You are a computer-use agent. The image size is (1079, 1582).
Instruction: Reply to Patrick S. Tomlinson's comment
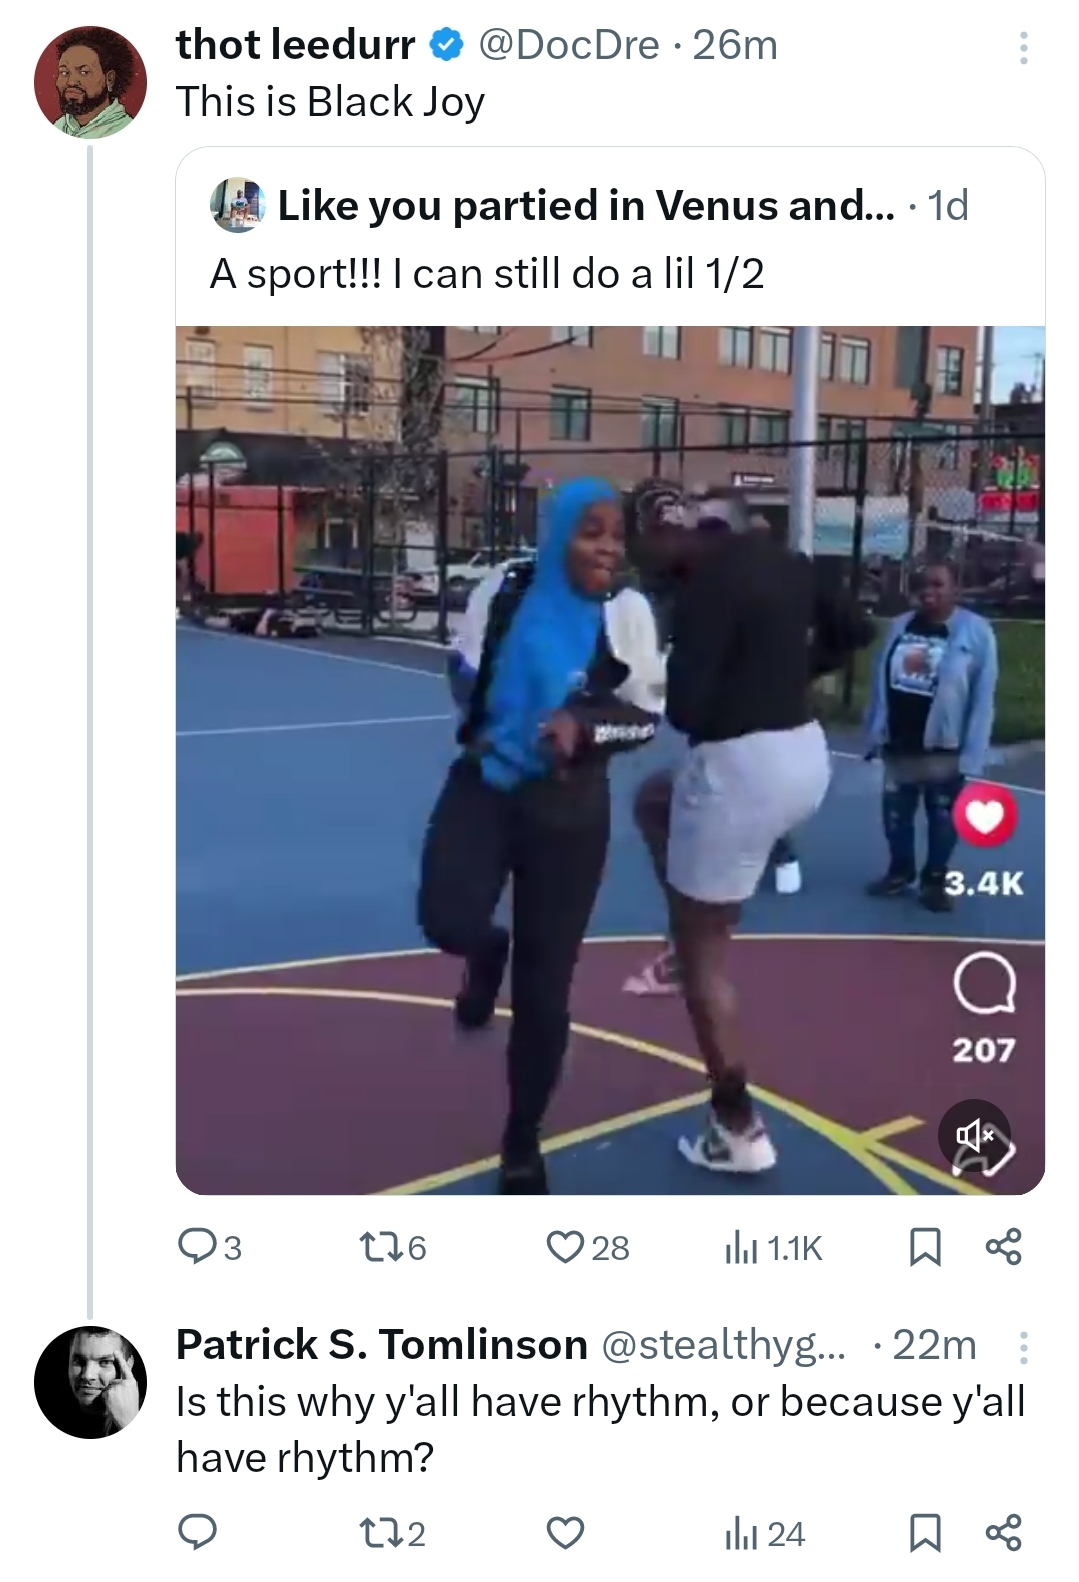point(197,1532)
